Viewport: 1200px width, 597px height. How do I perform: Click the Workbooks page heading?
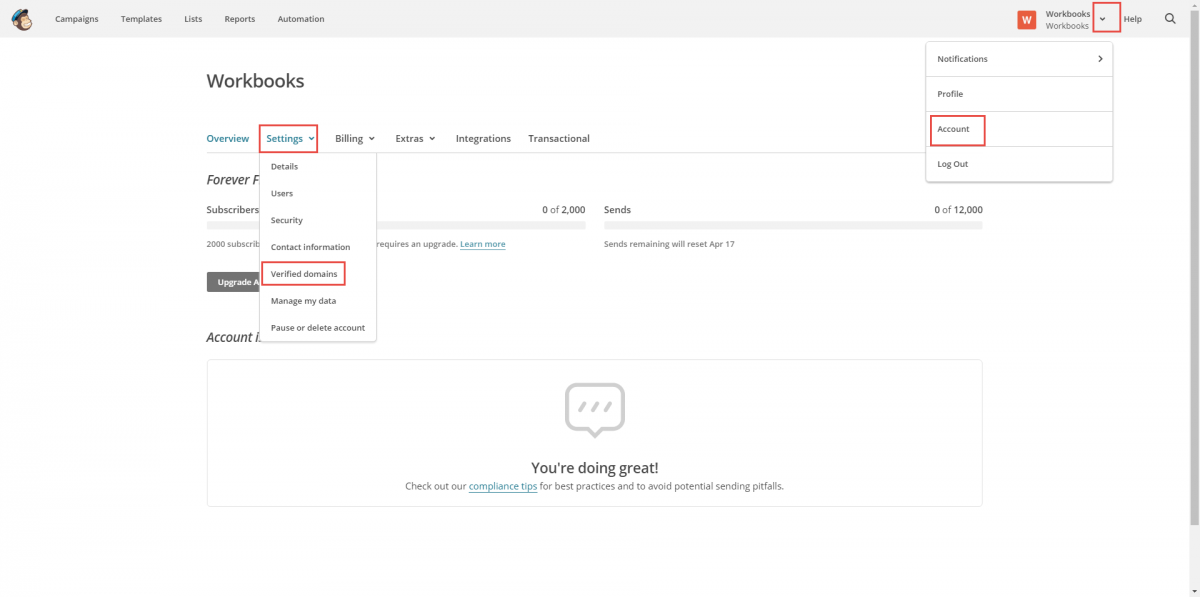(255, 81)
